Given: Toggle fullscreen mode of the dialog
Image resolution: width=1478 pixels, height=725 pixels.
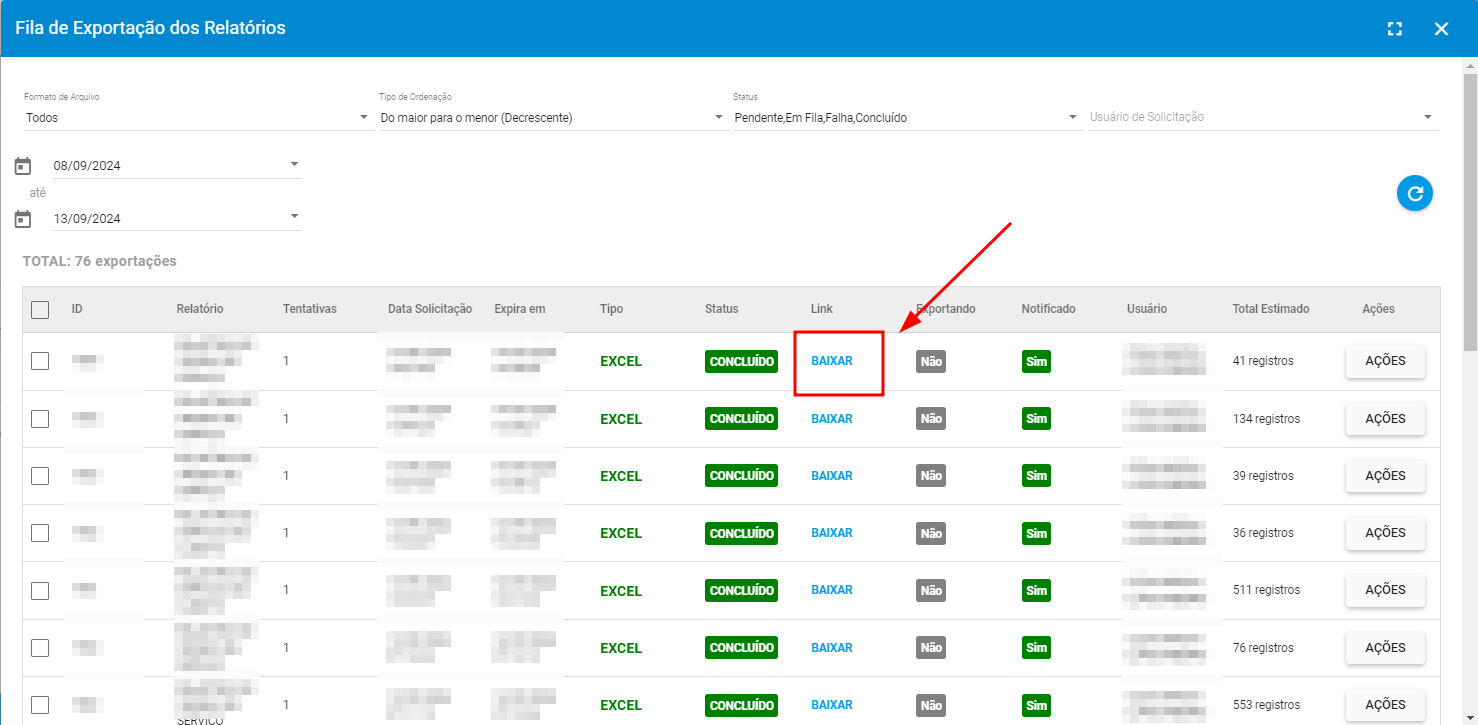Looking at the screenshot, I should pos(1395,29).
